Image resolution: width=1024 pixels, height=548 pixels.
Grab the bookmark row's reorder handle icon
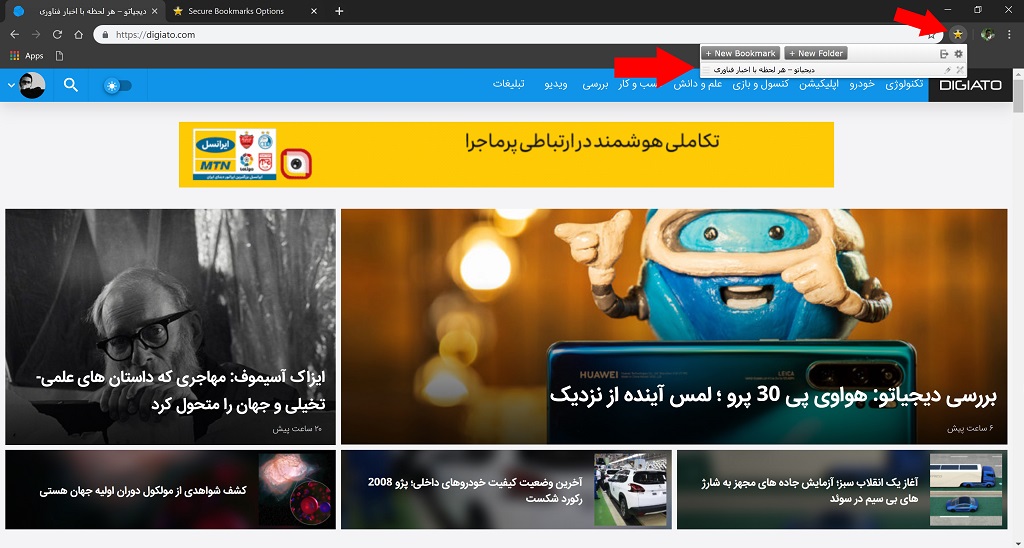point(706,70)
